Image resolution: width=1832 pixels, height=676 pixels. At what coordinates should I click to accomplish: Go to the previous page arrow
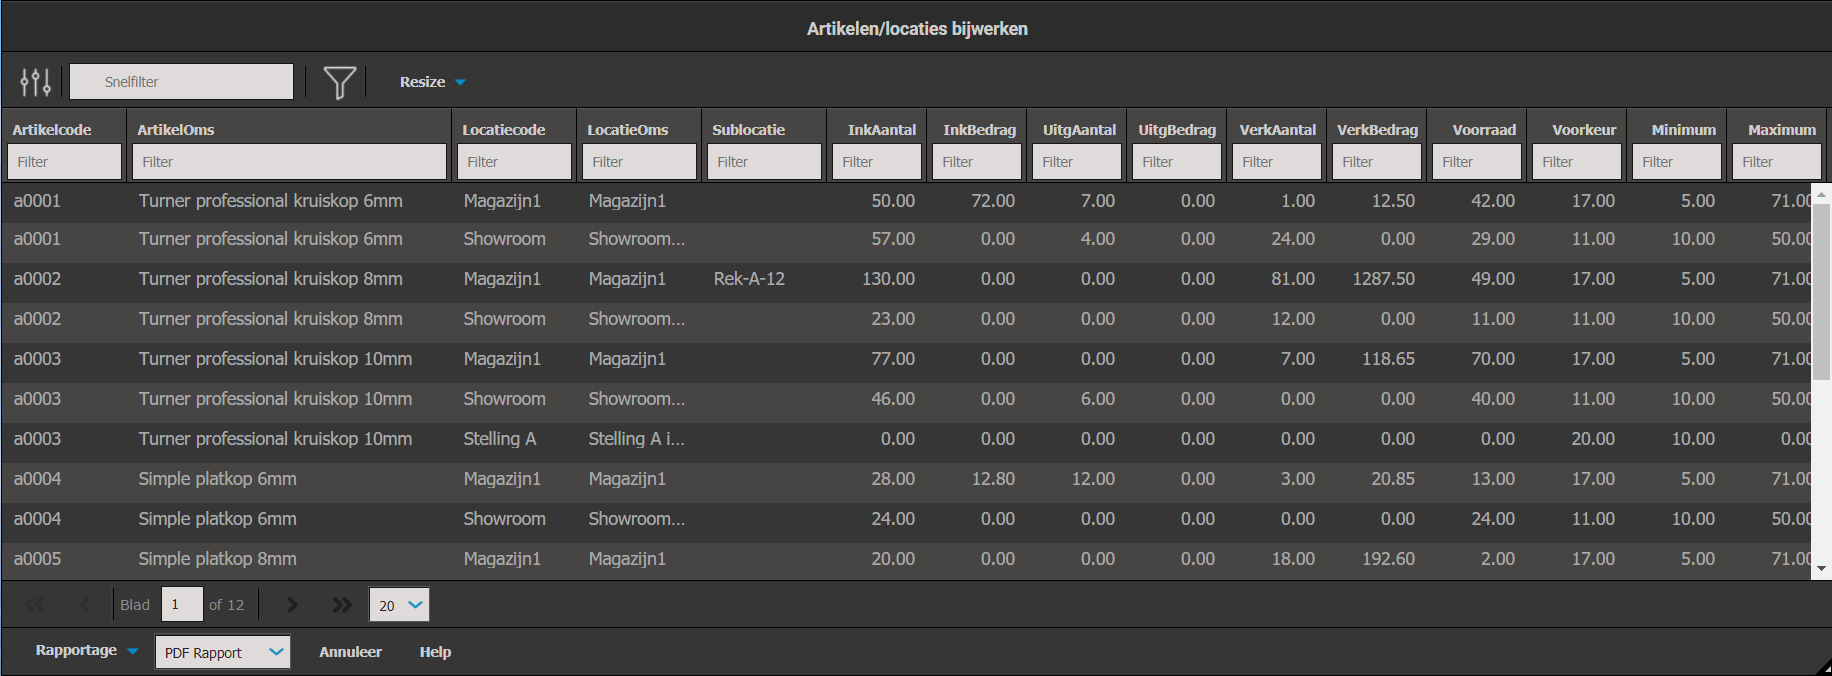85,605
